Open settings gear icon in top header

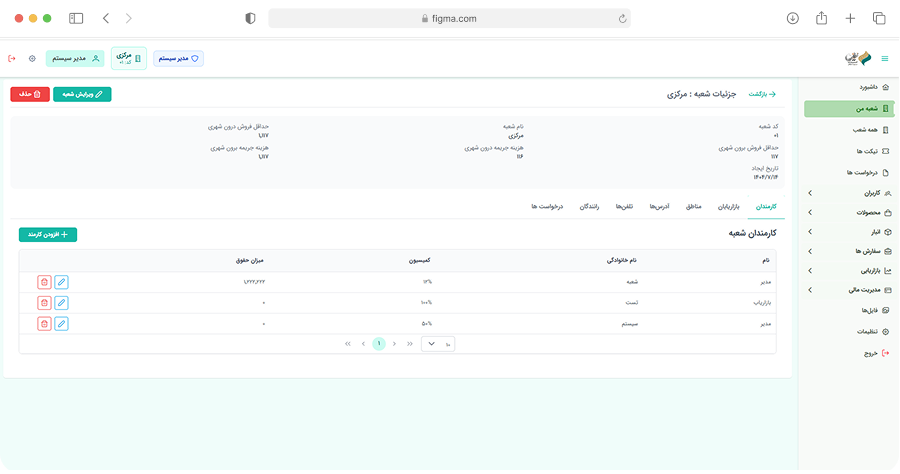click(x=32, y=59)
